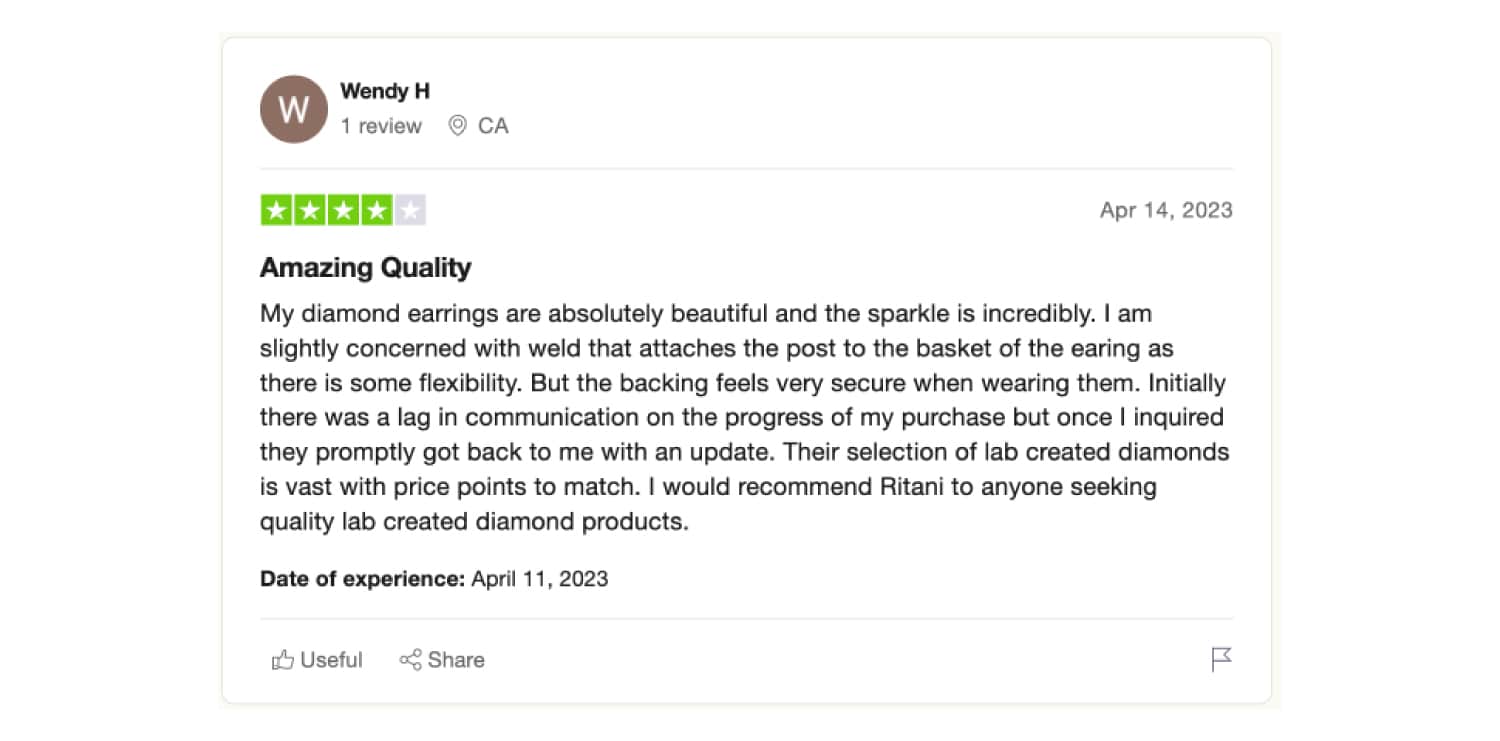Click the location pin icon beside CA
The image size is (1500, 741).
[457, 126]
